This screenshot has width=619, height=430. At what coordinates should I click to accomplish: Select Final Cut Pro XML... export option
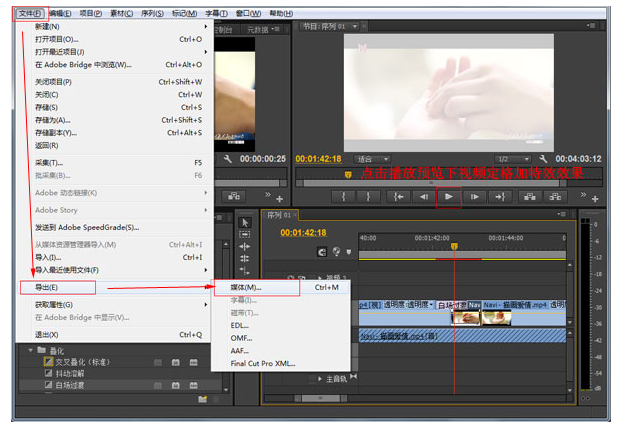pos(264,364)
